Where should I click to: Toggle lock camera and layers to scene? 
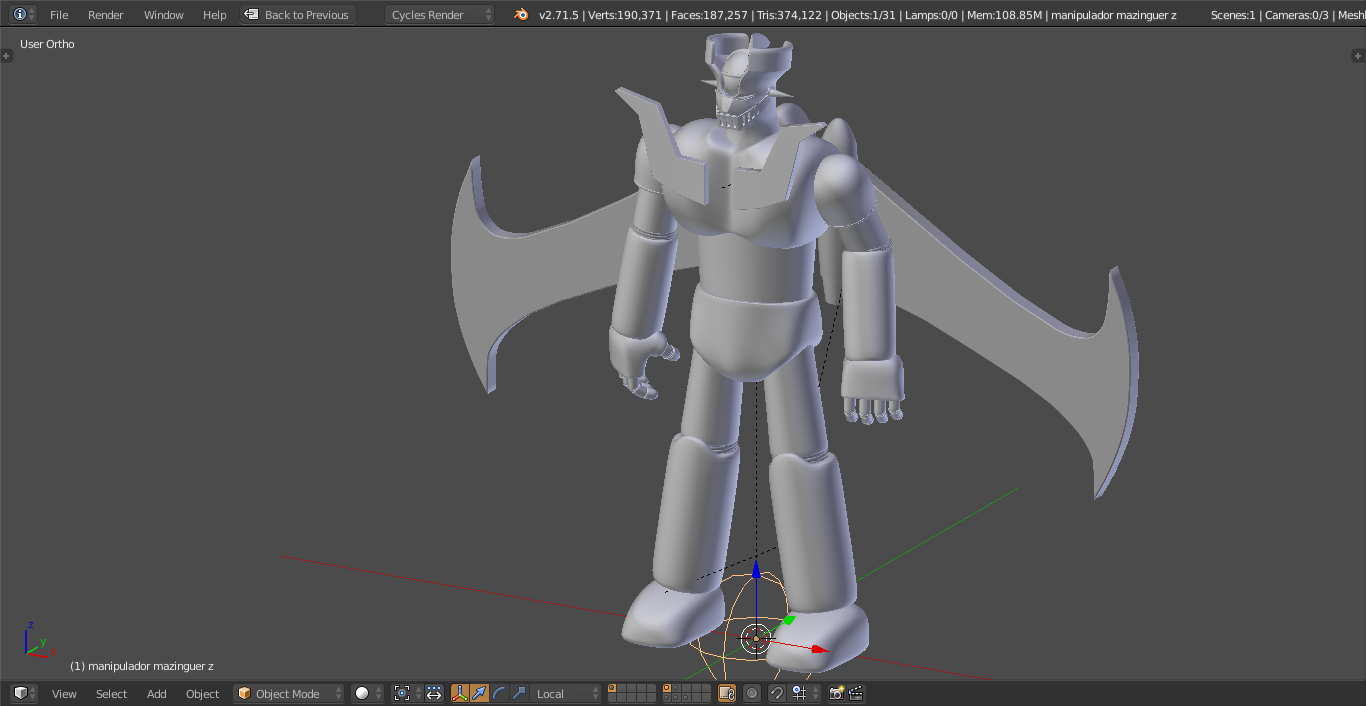(x=727, y=693)
